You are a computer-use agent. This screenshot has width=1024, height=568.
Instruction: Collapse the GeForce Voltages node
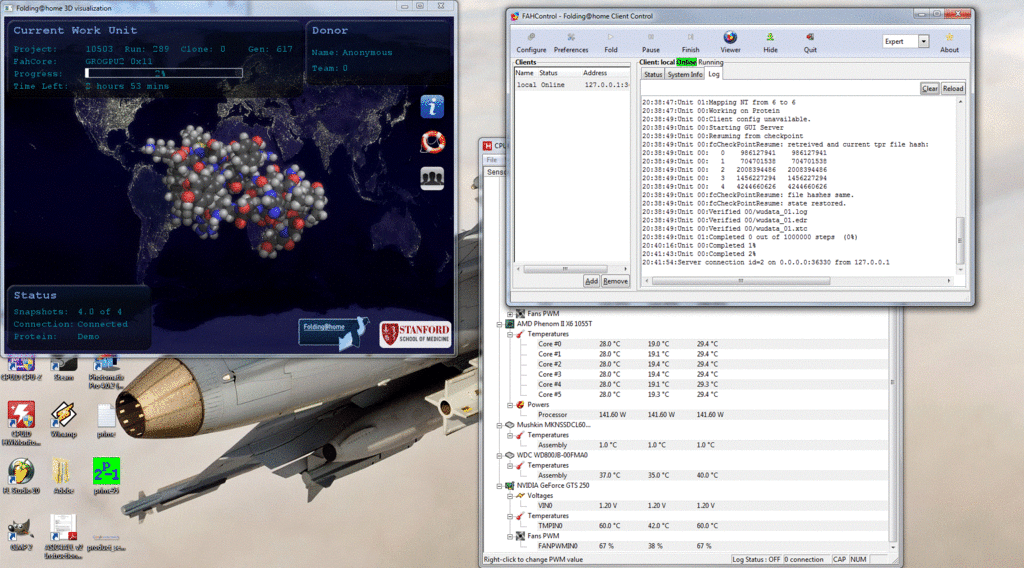click(510, 496)
